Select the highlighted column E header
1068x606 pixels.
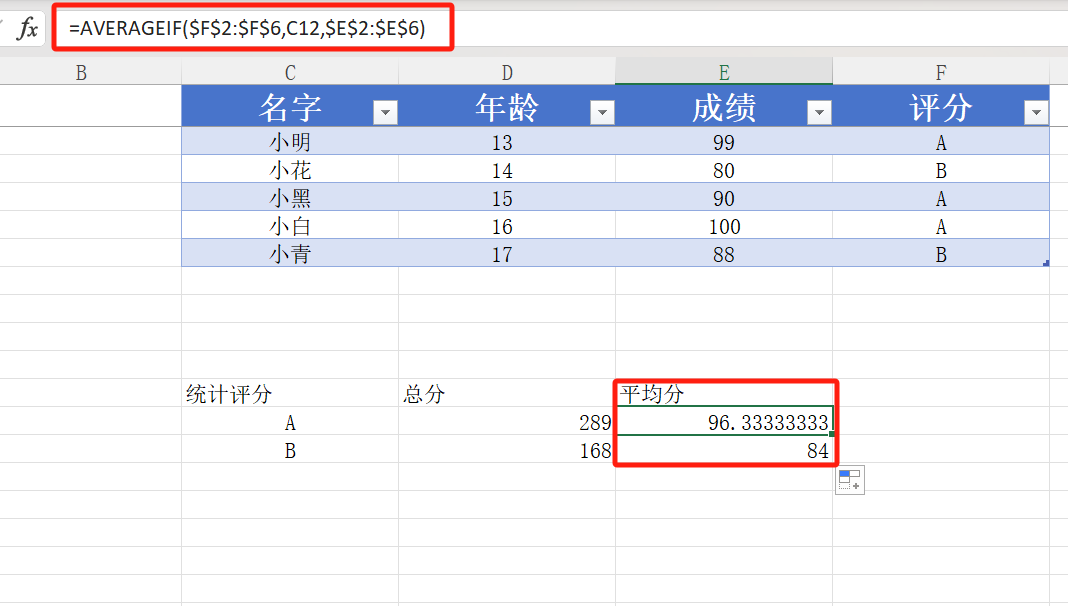[x=724, y=72]
